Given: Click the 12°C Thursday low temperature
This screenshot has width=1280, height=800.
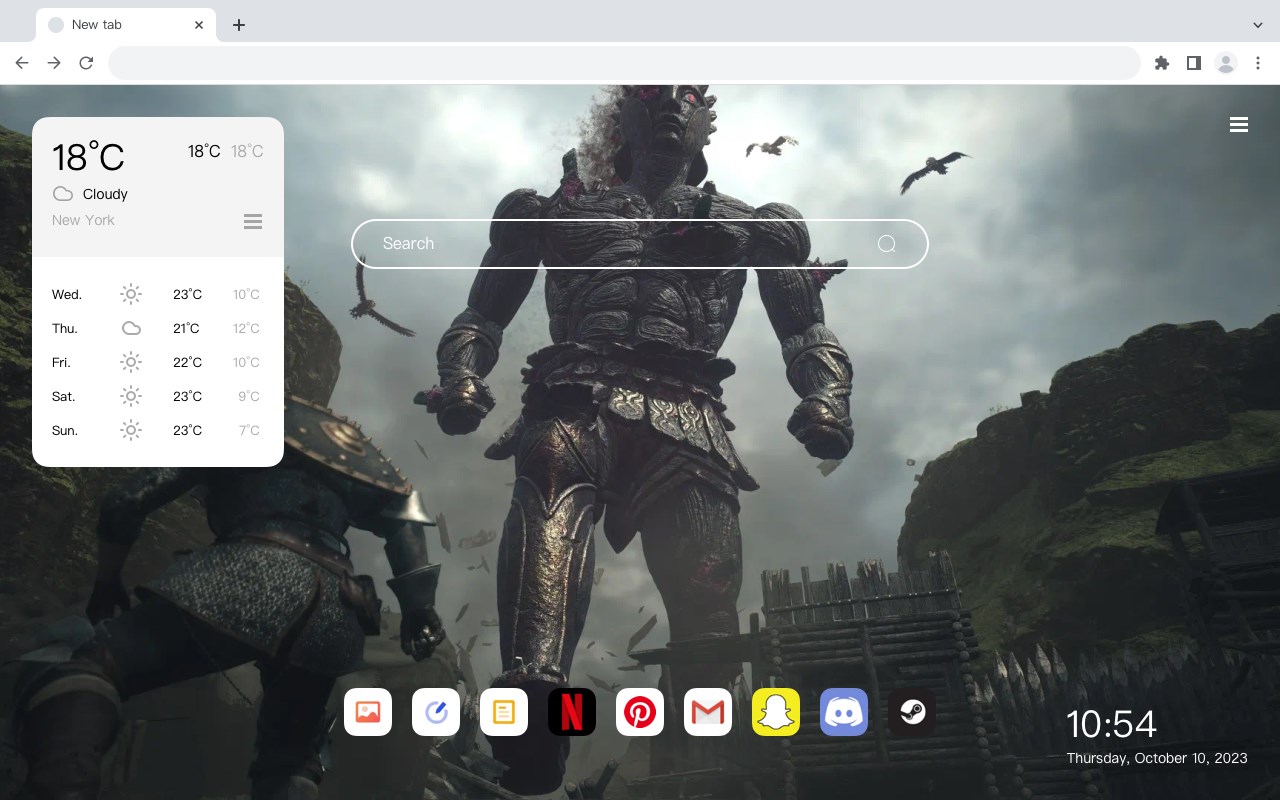Looking at the screenshot, I should (x=247, y=328).
